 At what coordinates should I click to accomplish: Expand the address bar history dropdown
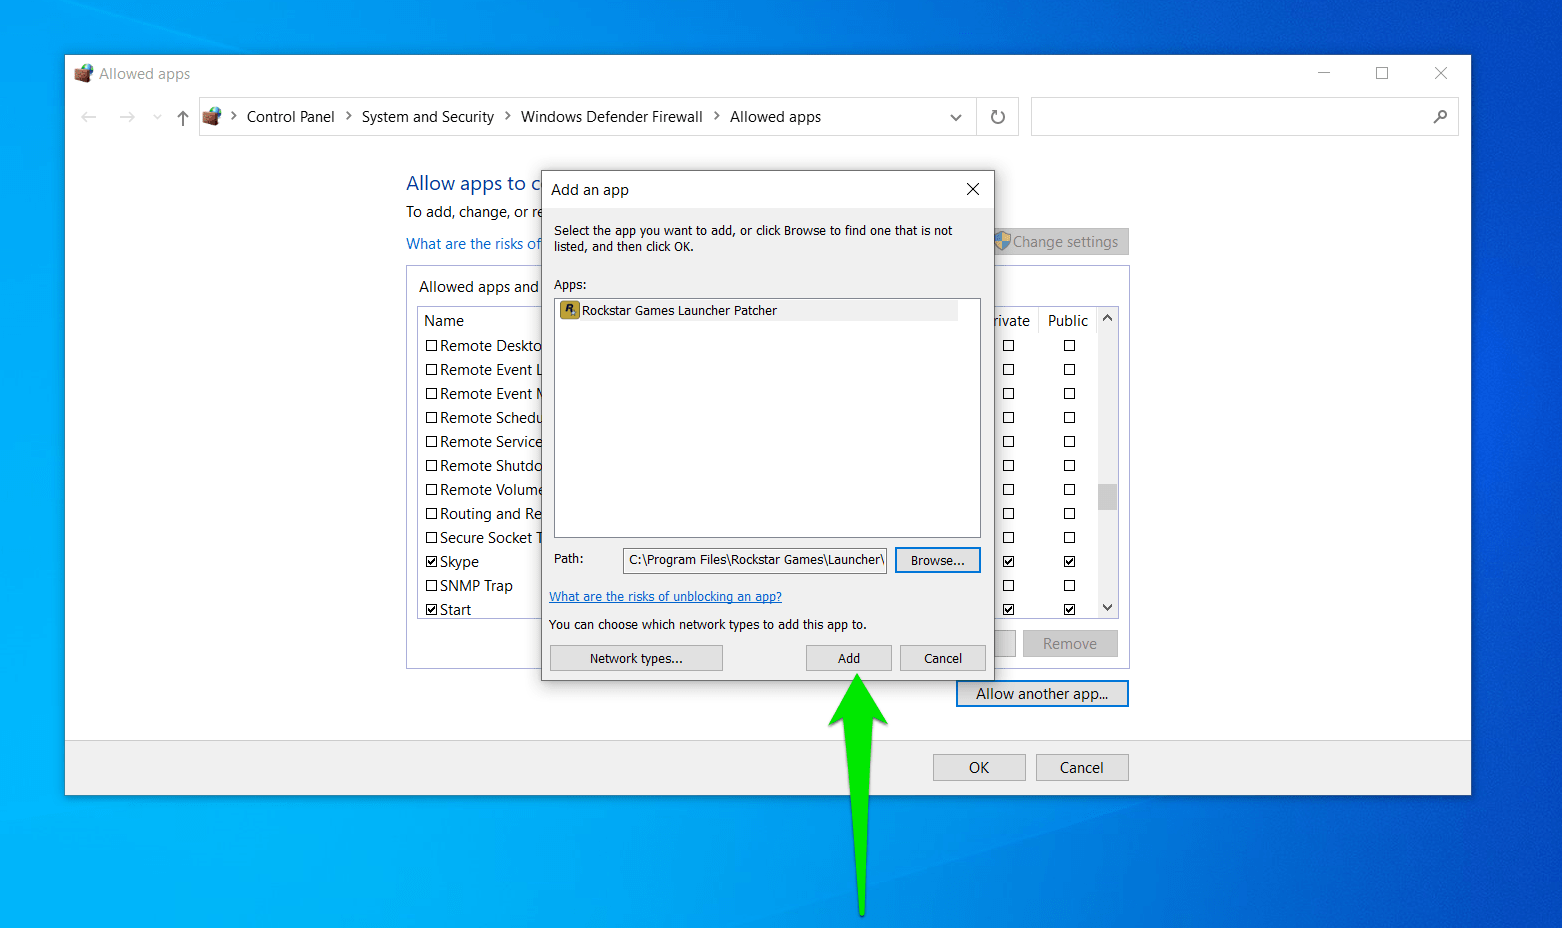pos(956,118)
